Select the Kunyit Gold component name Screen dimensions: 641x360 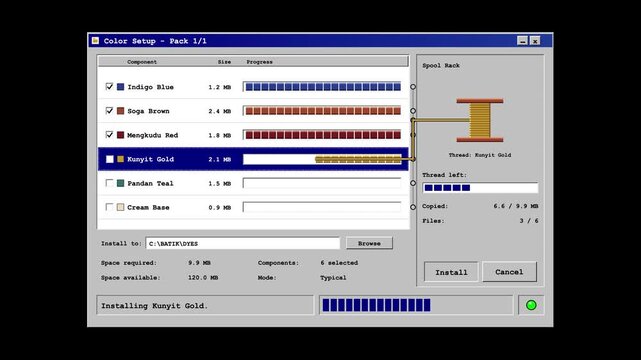pyautogui.click(x=150, y=159)
